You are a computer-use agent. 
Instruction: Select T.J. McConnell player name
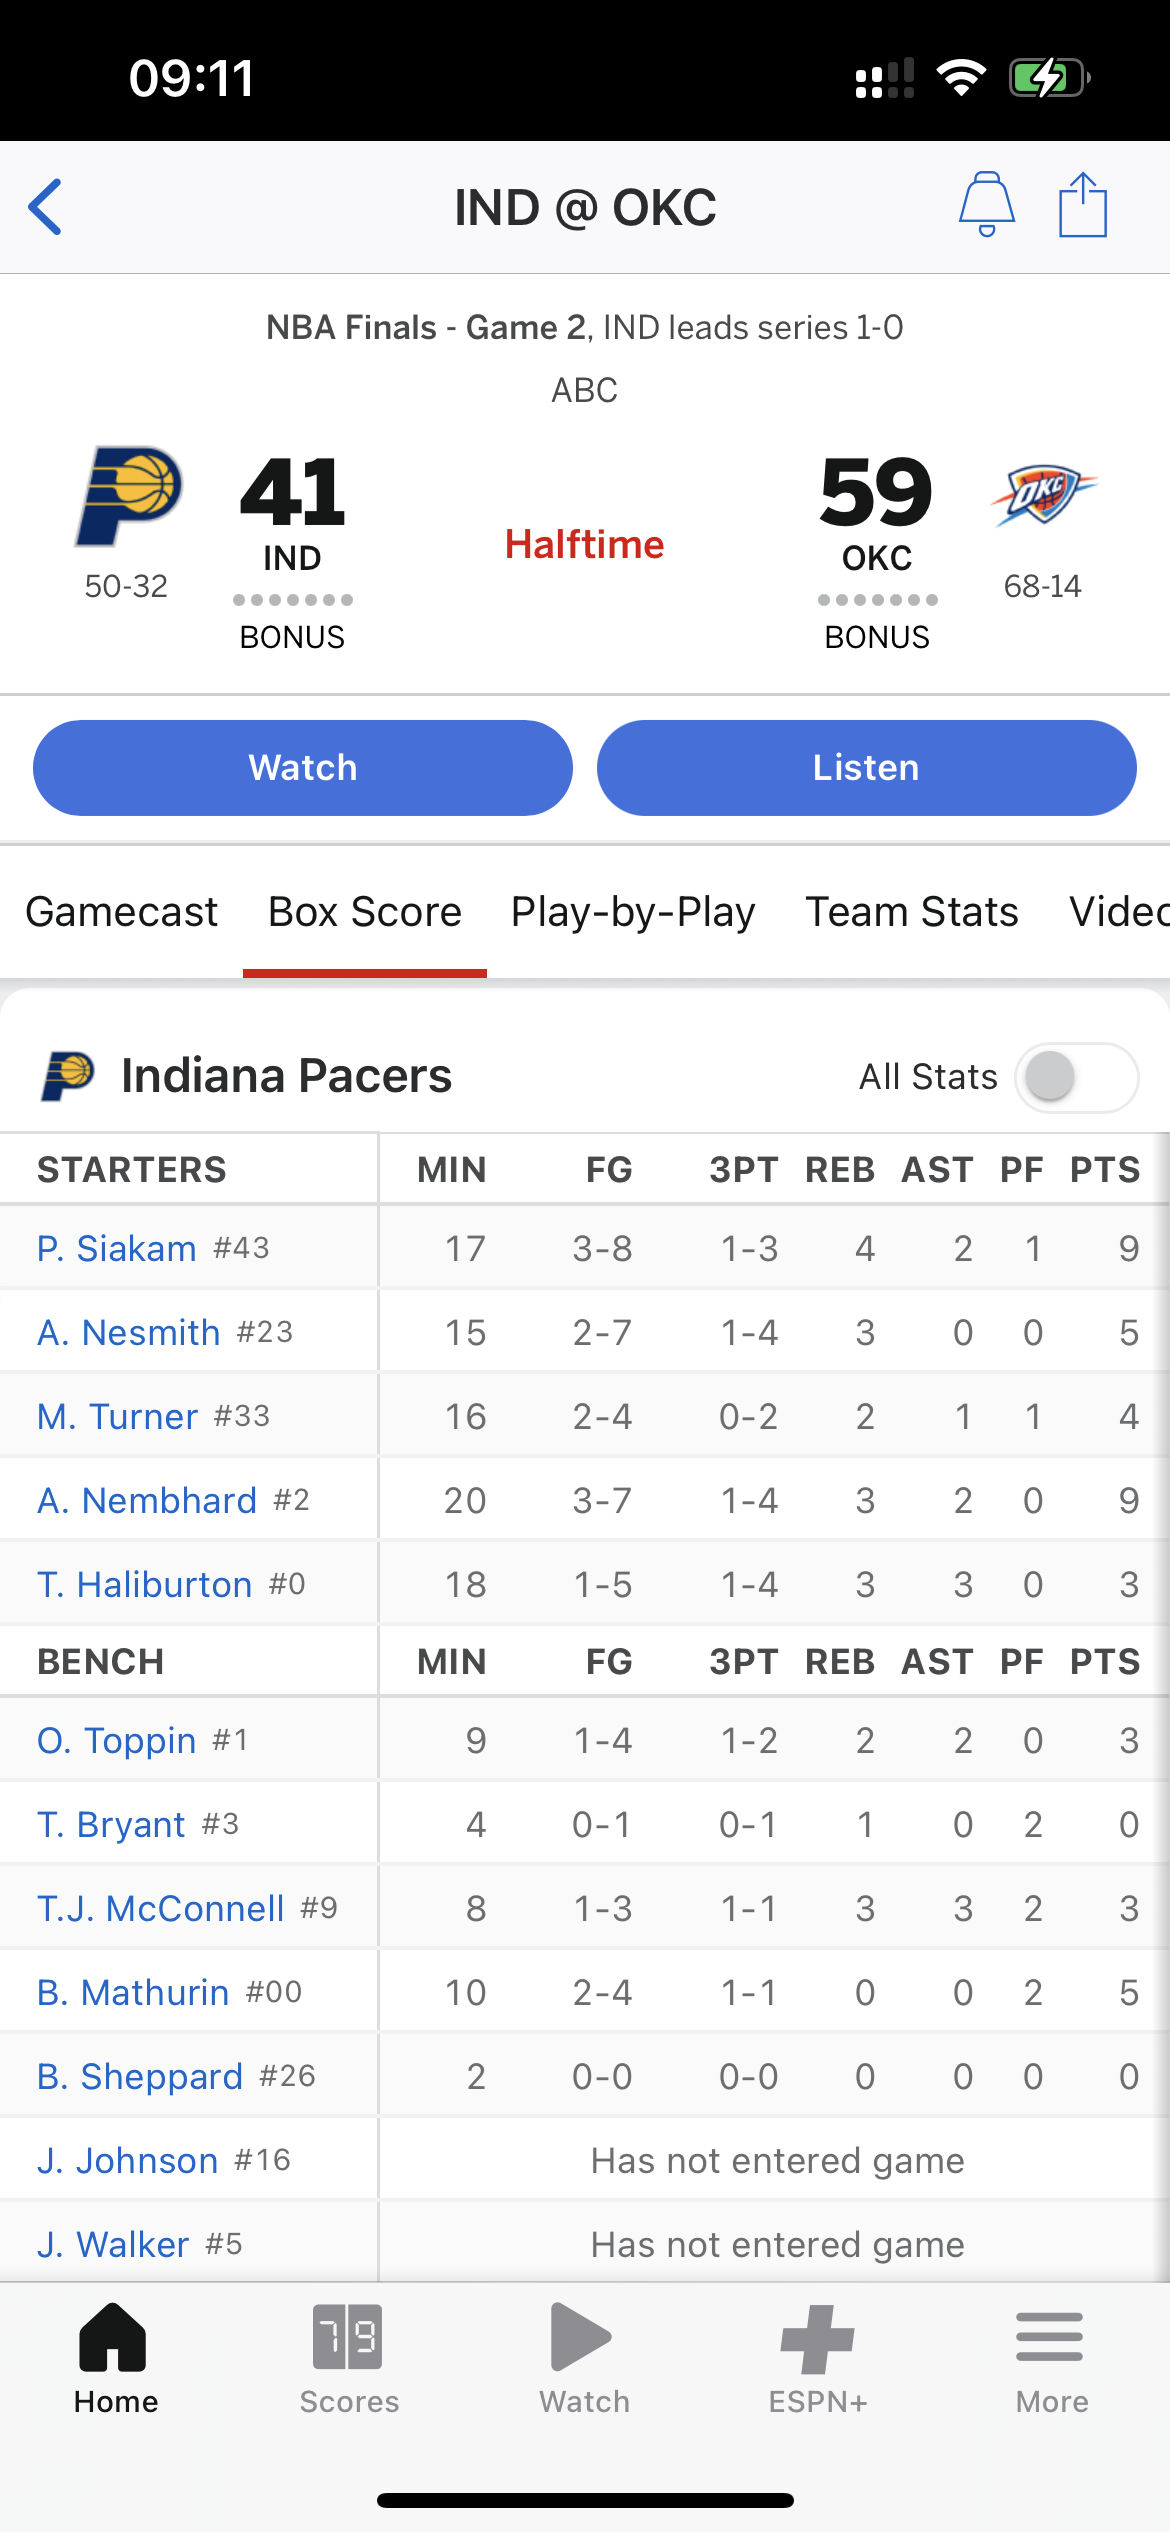(x=161, y=1908)
